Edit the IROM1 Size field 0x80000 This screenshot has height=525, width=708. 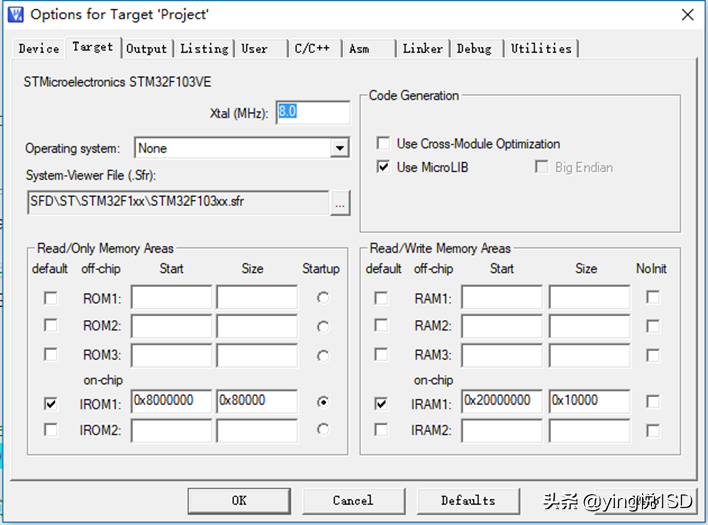257,401
